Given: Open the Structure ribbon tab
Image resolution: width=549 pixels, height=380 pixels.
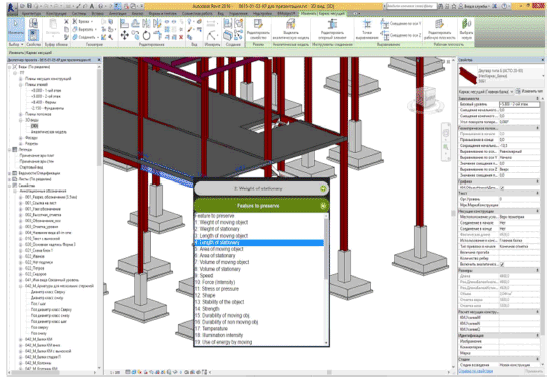Looking at the screenshot, I should (56, 14).
